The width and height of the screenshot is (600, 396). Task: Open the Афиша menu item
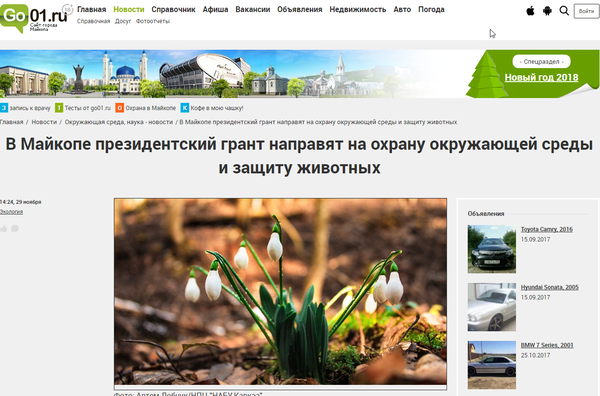[x=215, y=9]
